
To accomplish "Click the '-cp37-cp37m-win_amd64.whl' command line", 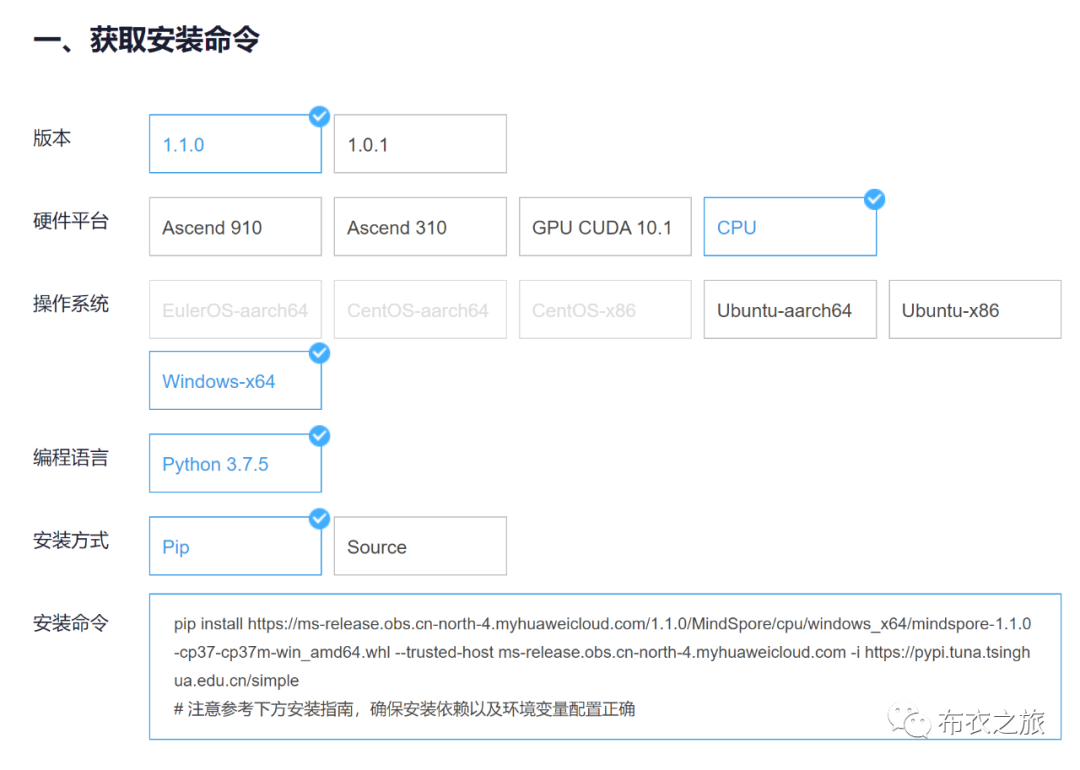I will tap(602, 652).
